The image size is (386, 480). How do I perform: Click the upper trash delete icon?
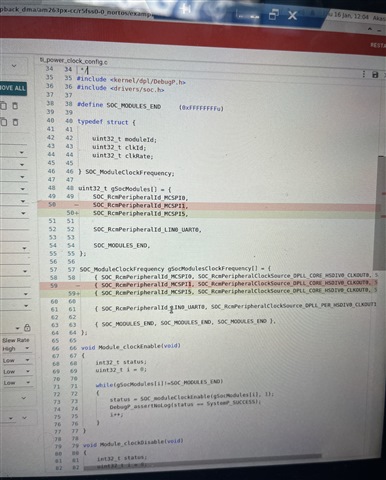coord(15,106)
